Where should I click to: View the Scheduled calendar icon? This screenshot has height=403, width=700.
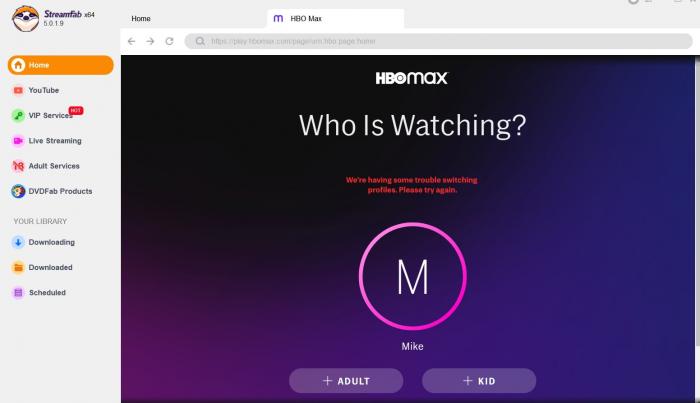(x=18, y=293)
